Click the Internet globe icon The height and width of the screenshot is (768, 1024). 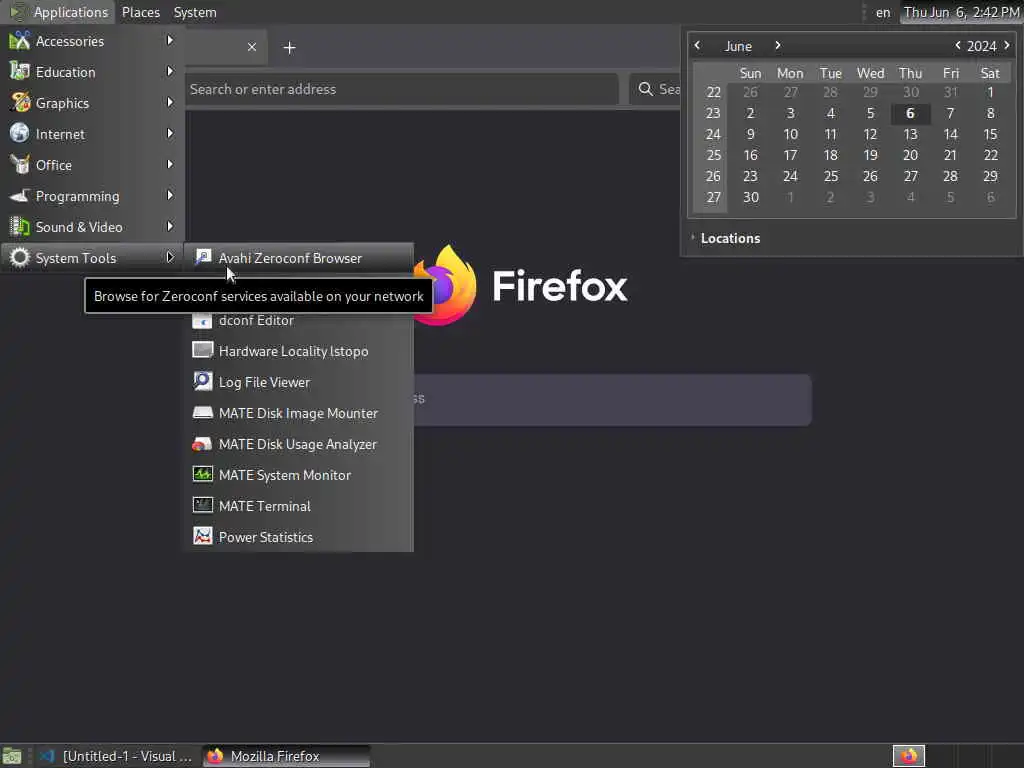coord(20,133)
